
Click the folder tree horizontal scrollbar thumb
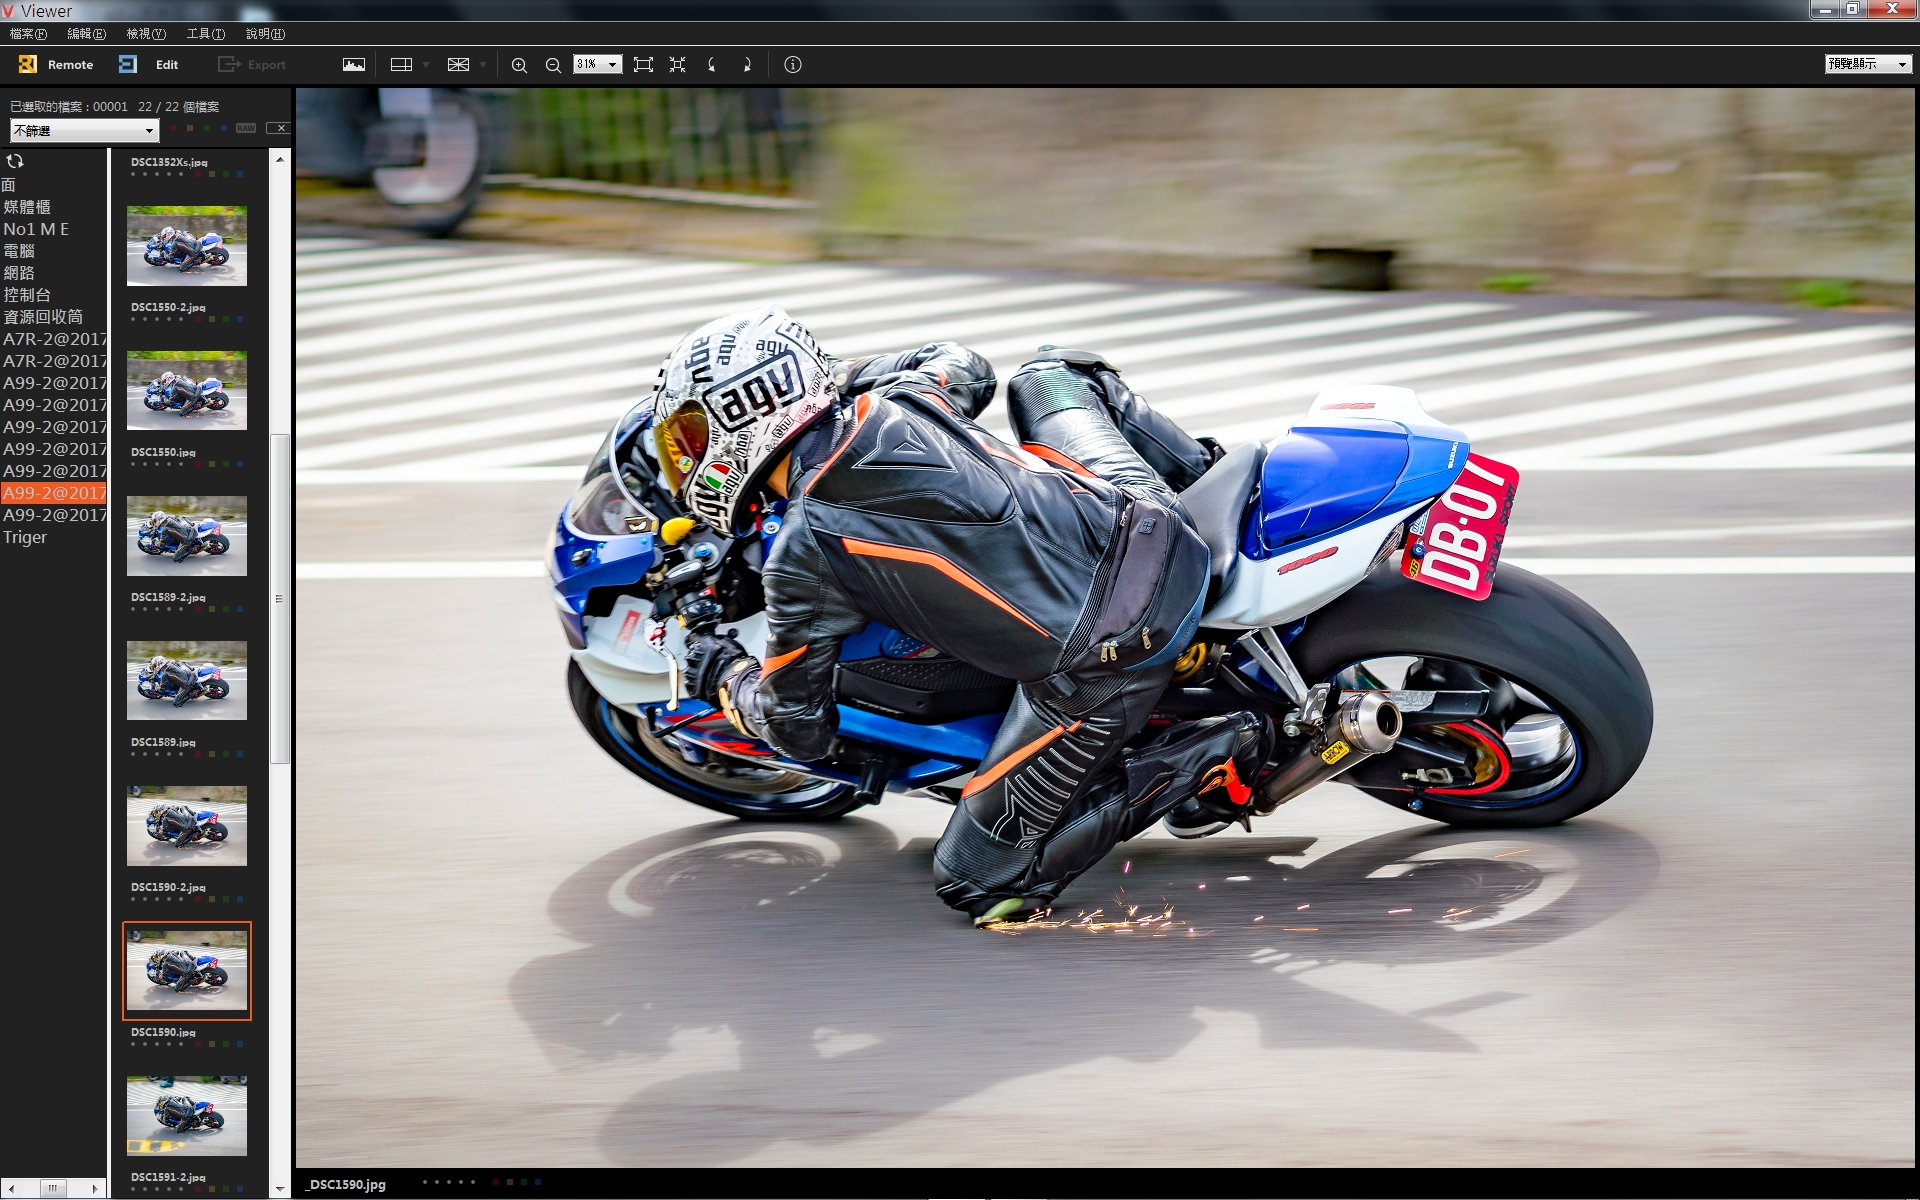52,1189
